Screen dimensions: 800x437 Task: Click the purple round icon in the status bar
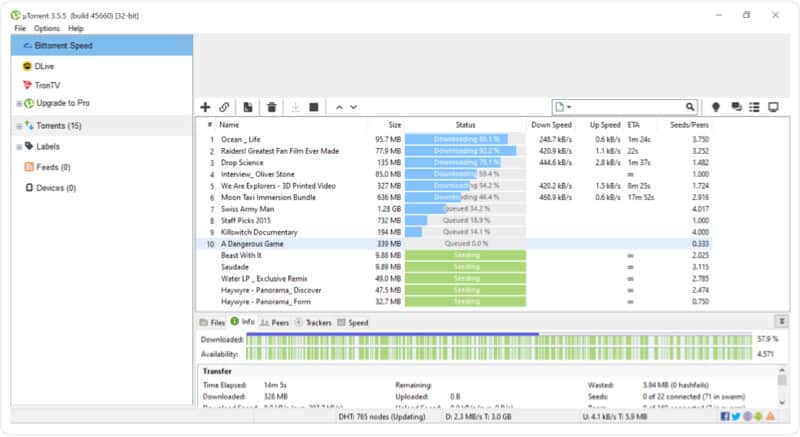(747, 417)
